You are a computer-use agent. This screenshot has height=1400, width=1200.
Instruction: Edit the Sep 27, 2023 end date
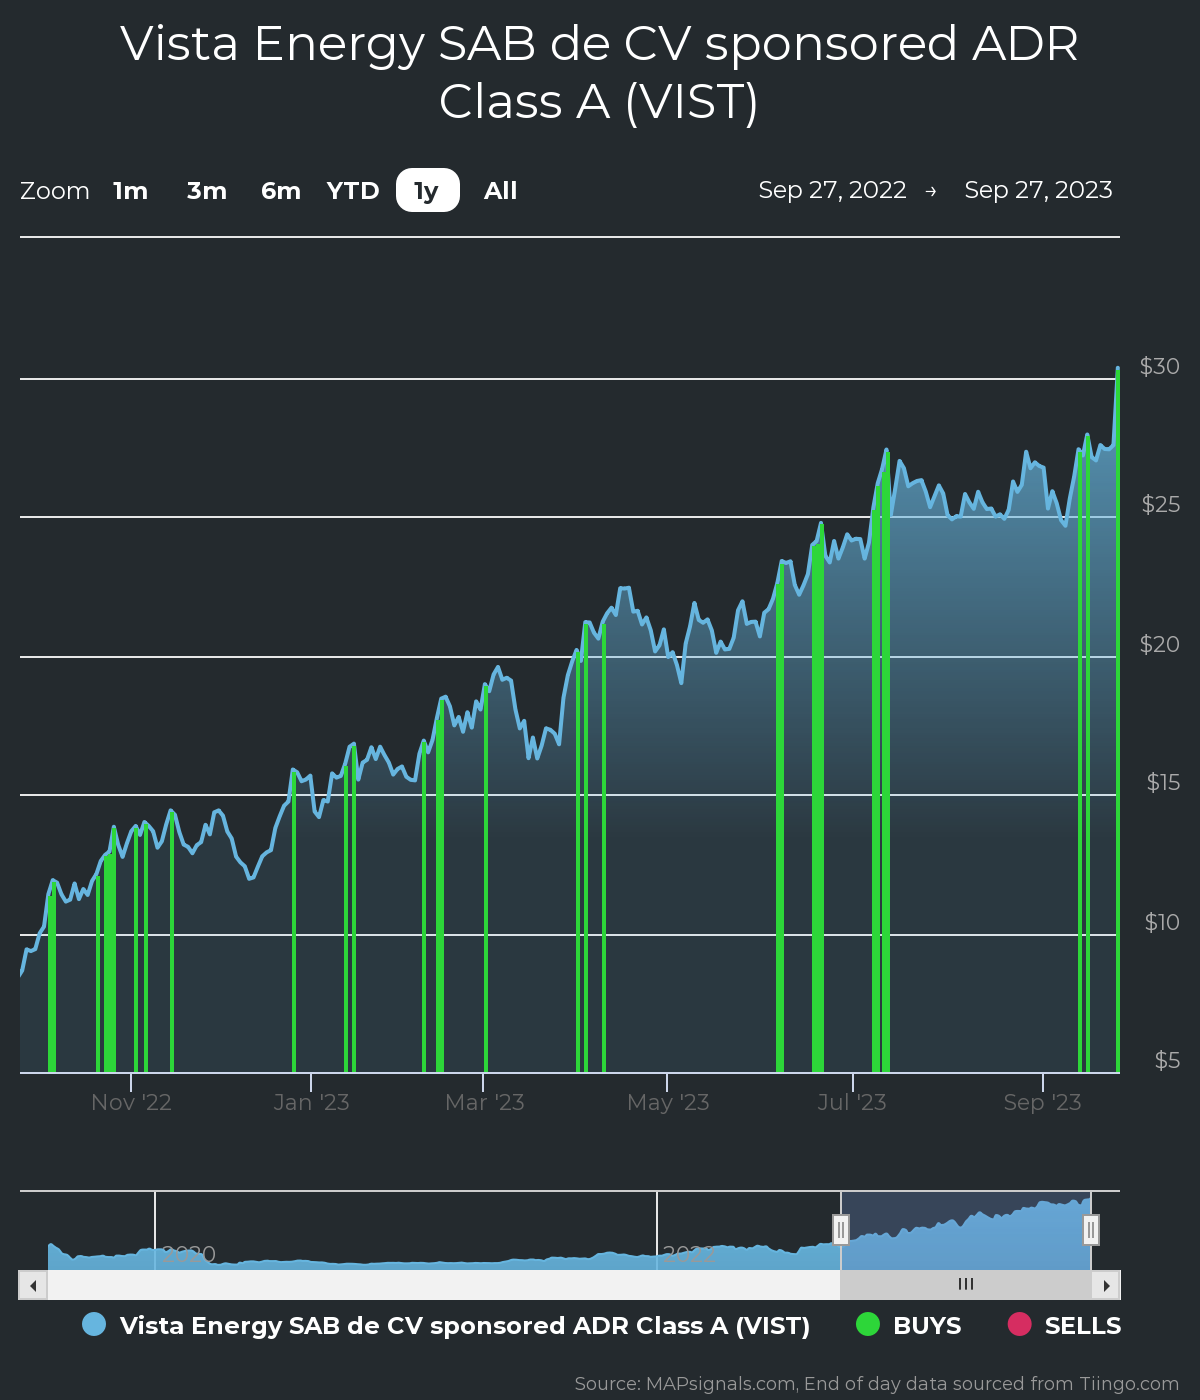1039,190
